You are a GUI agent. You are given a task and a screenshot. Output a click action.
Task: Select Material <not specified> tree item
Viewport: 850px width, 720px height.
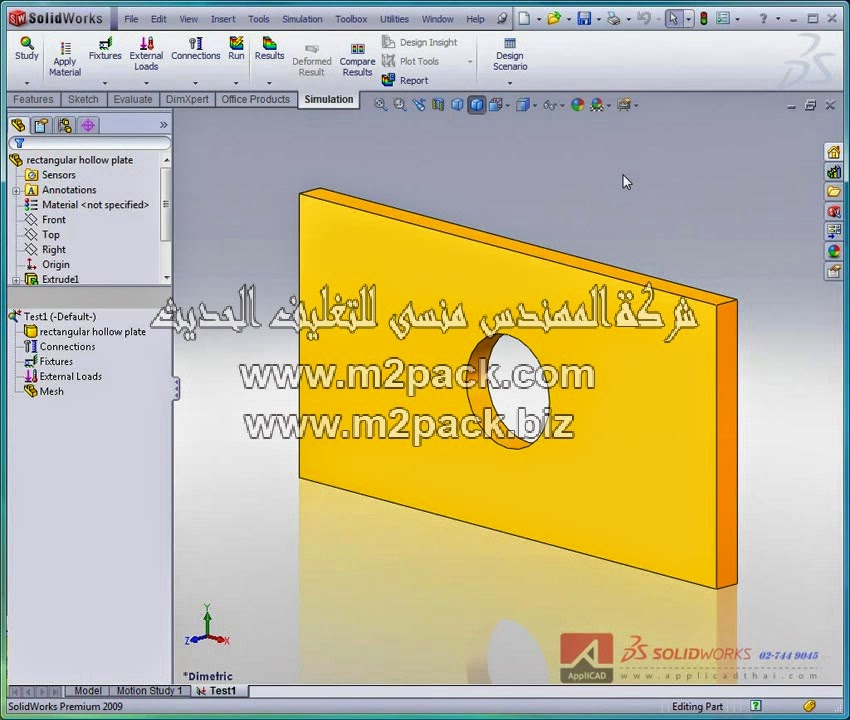pyautogui.click(x=87, y=205)
